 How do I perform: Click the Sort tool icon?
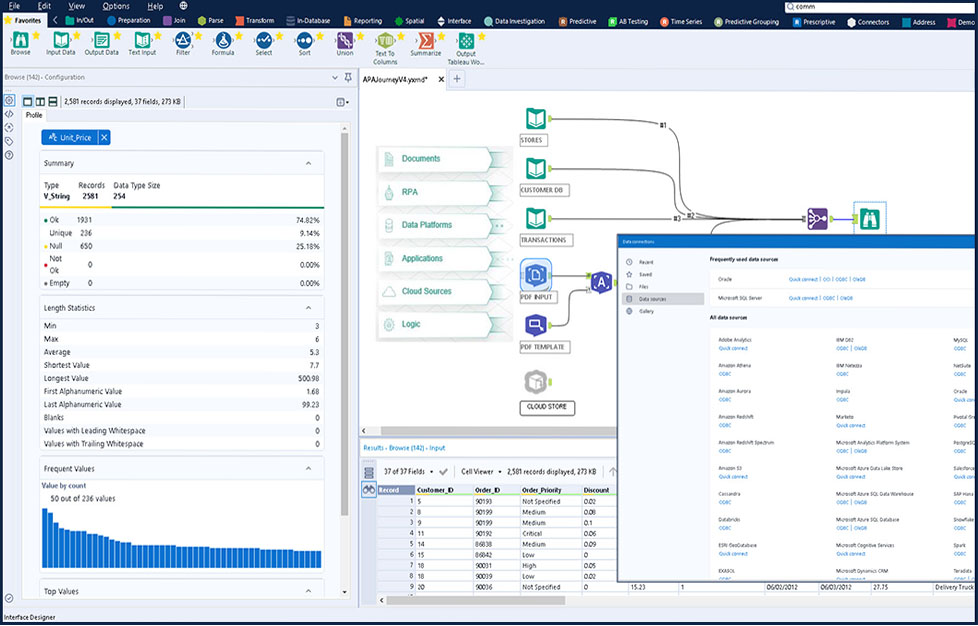pyautogui.click(x=304, y=40)
